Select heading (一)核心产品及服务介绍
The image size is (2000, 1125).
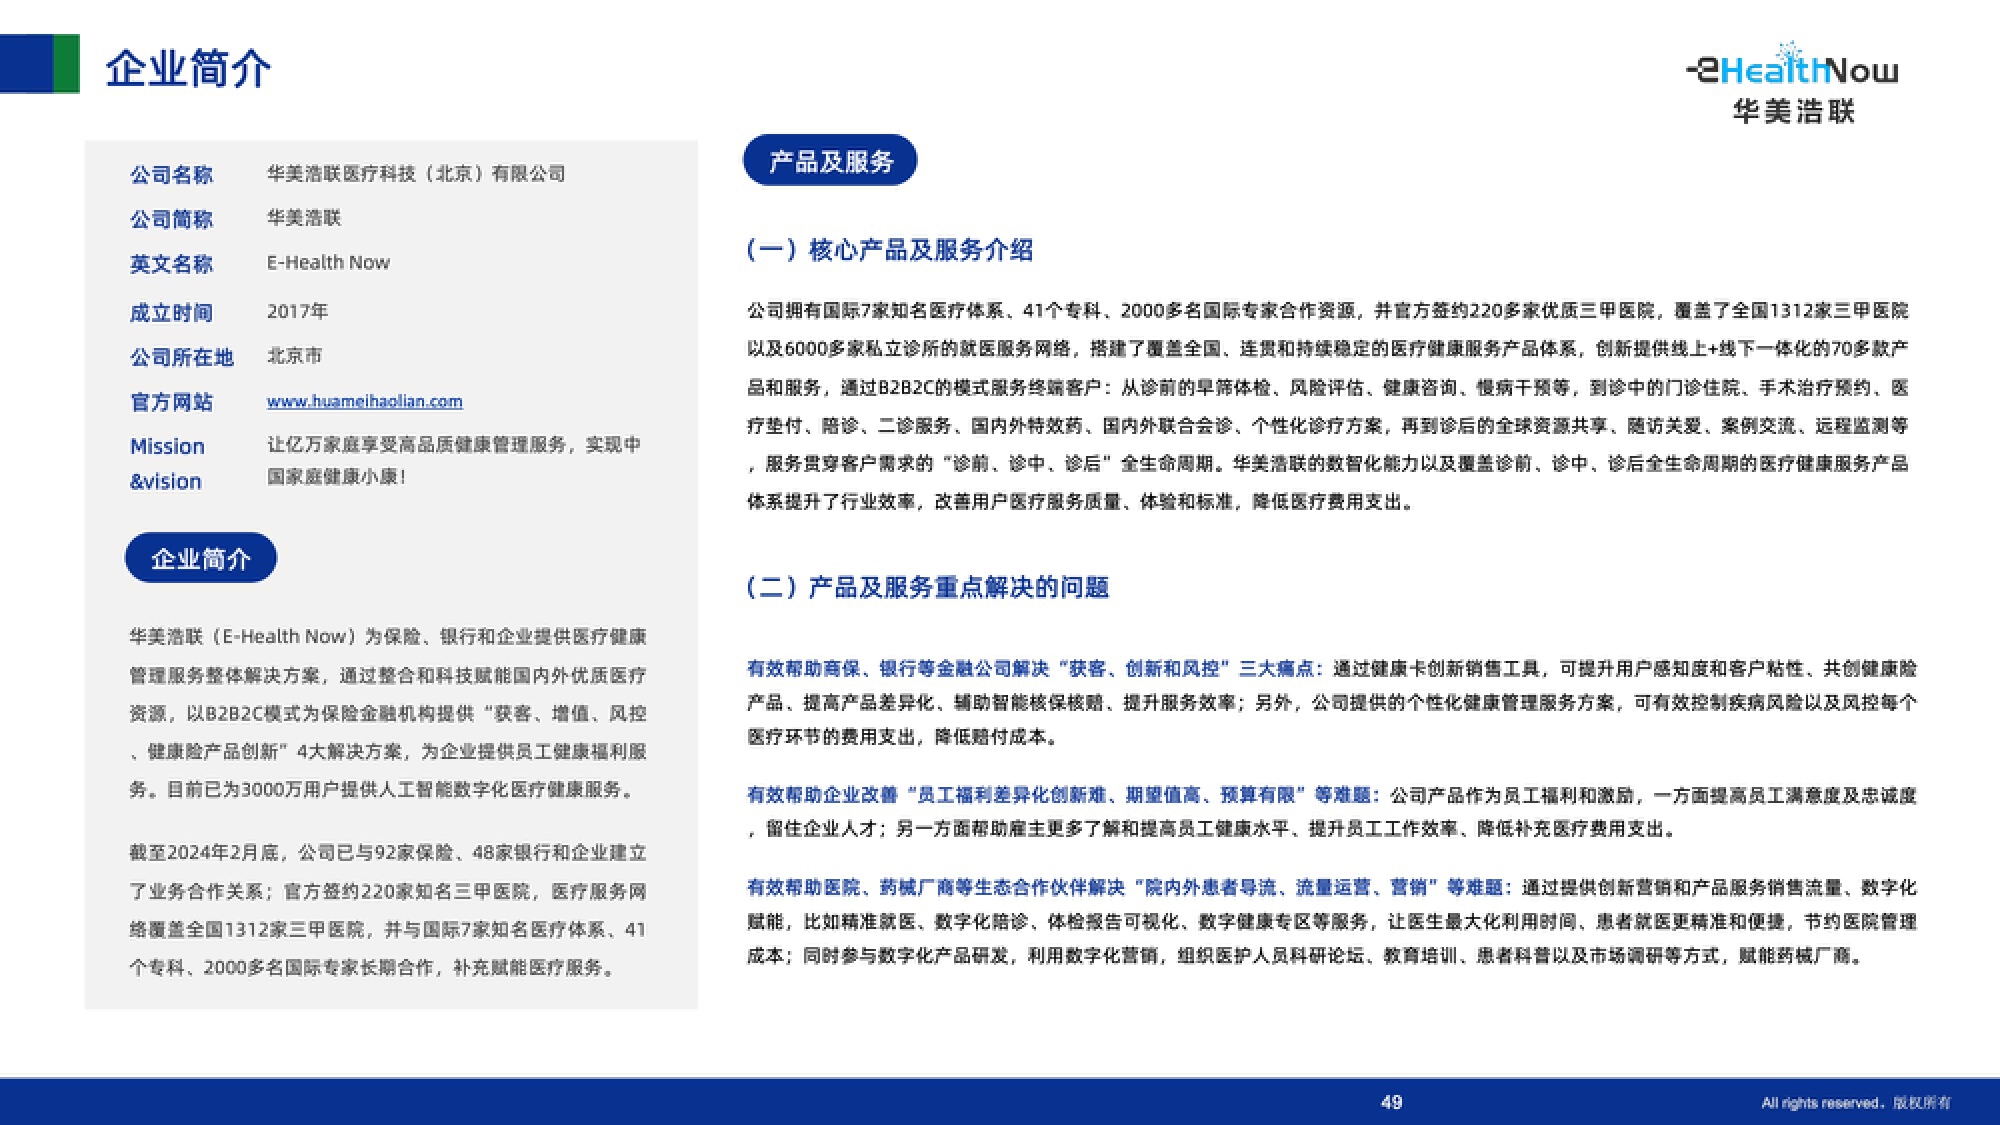tap(889, 250)
